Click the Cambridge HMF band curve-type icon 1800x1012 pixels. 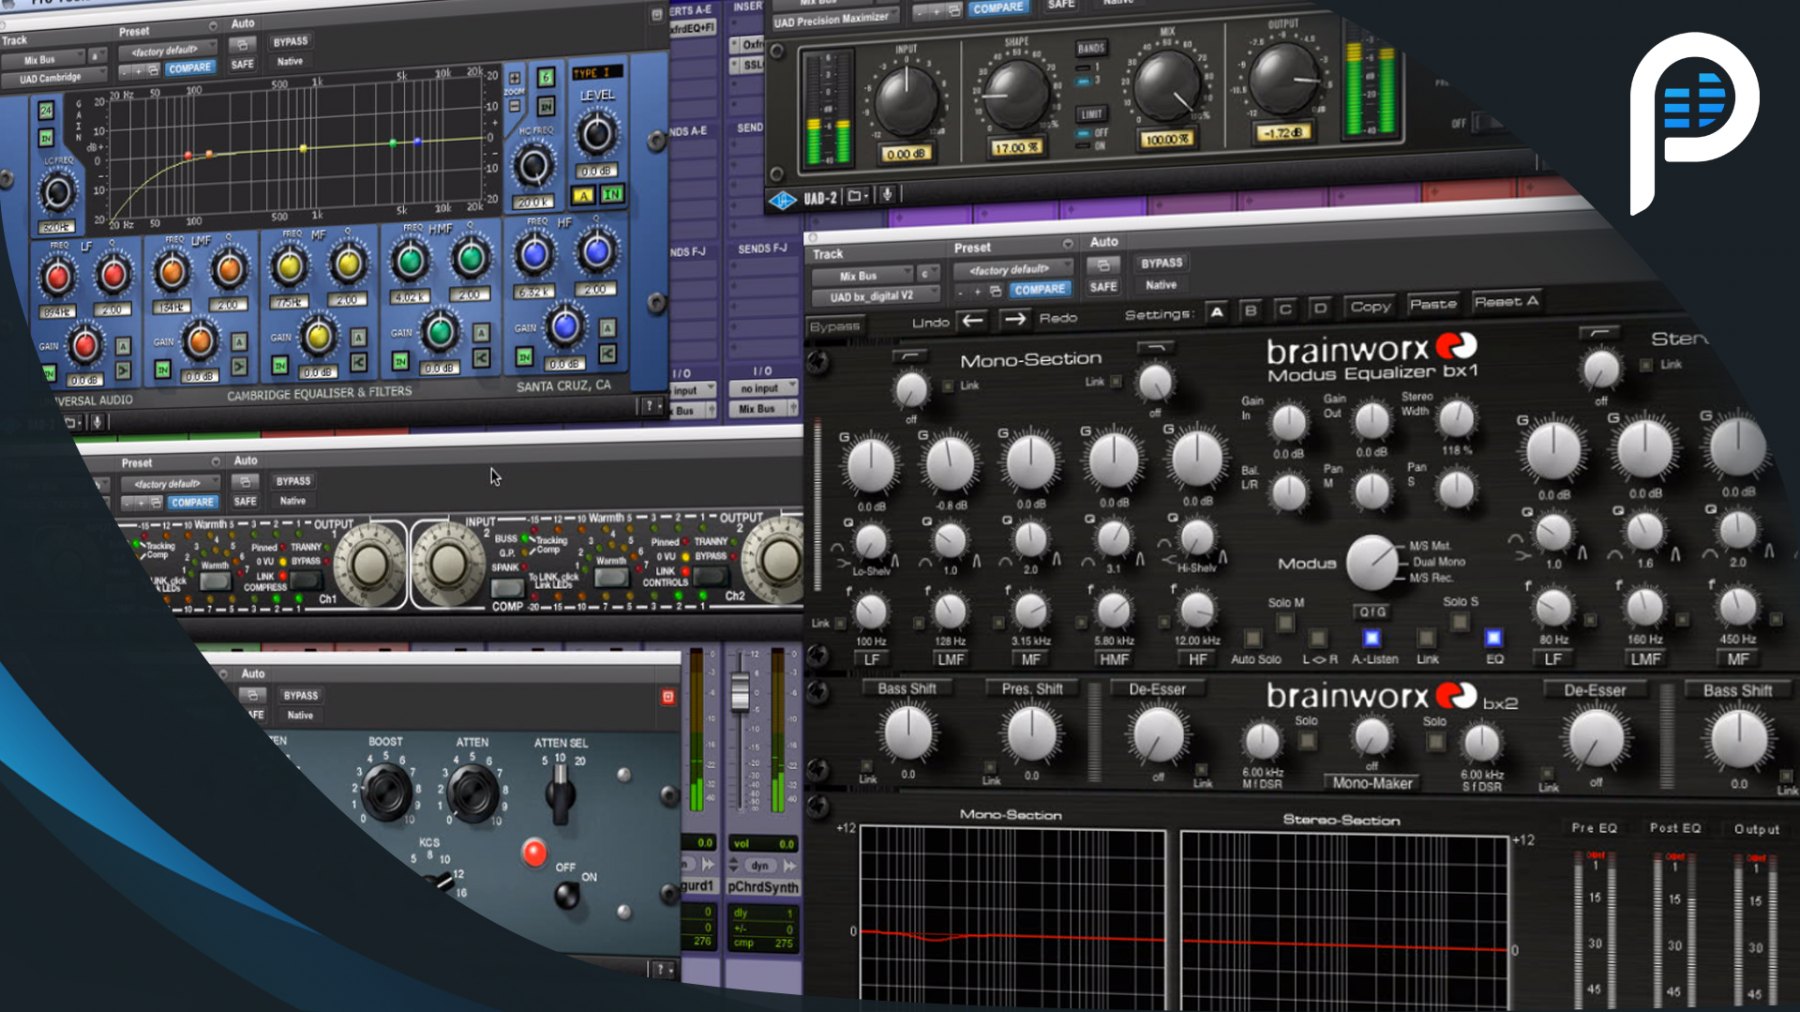point(481,358)
